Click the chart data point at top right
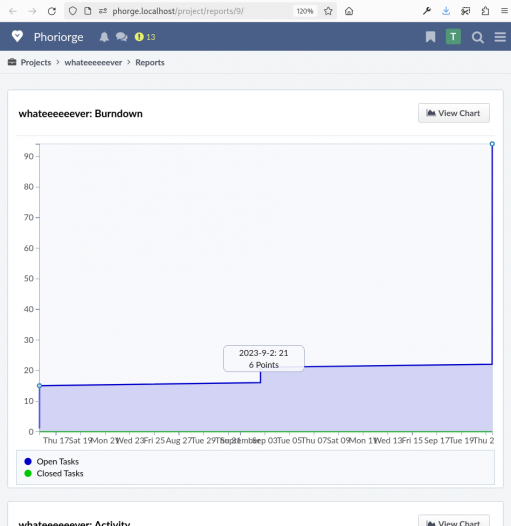511x526 pixels. coord(492,144)
